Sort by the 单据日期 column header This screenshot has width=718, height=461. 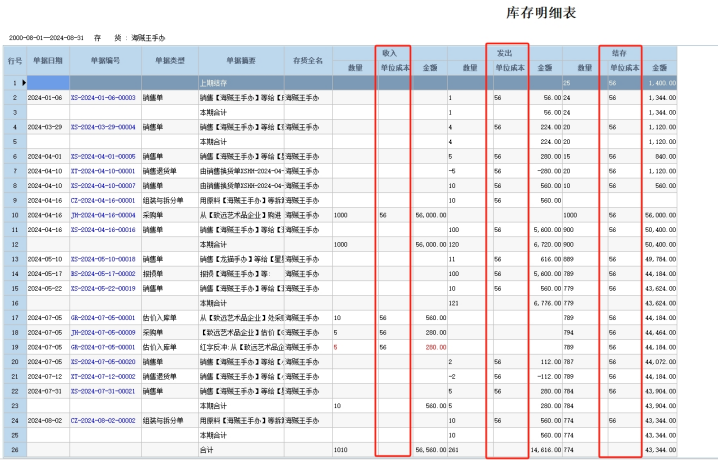pos(48,60)
